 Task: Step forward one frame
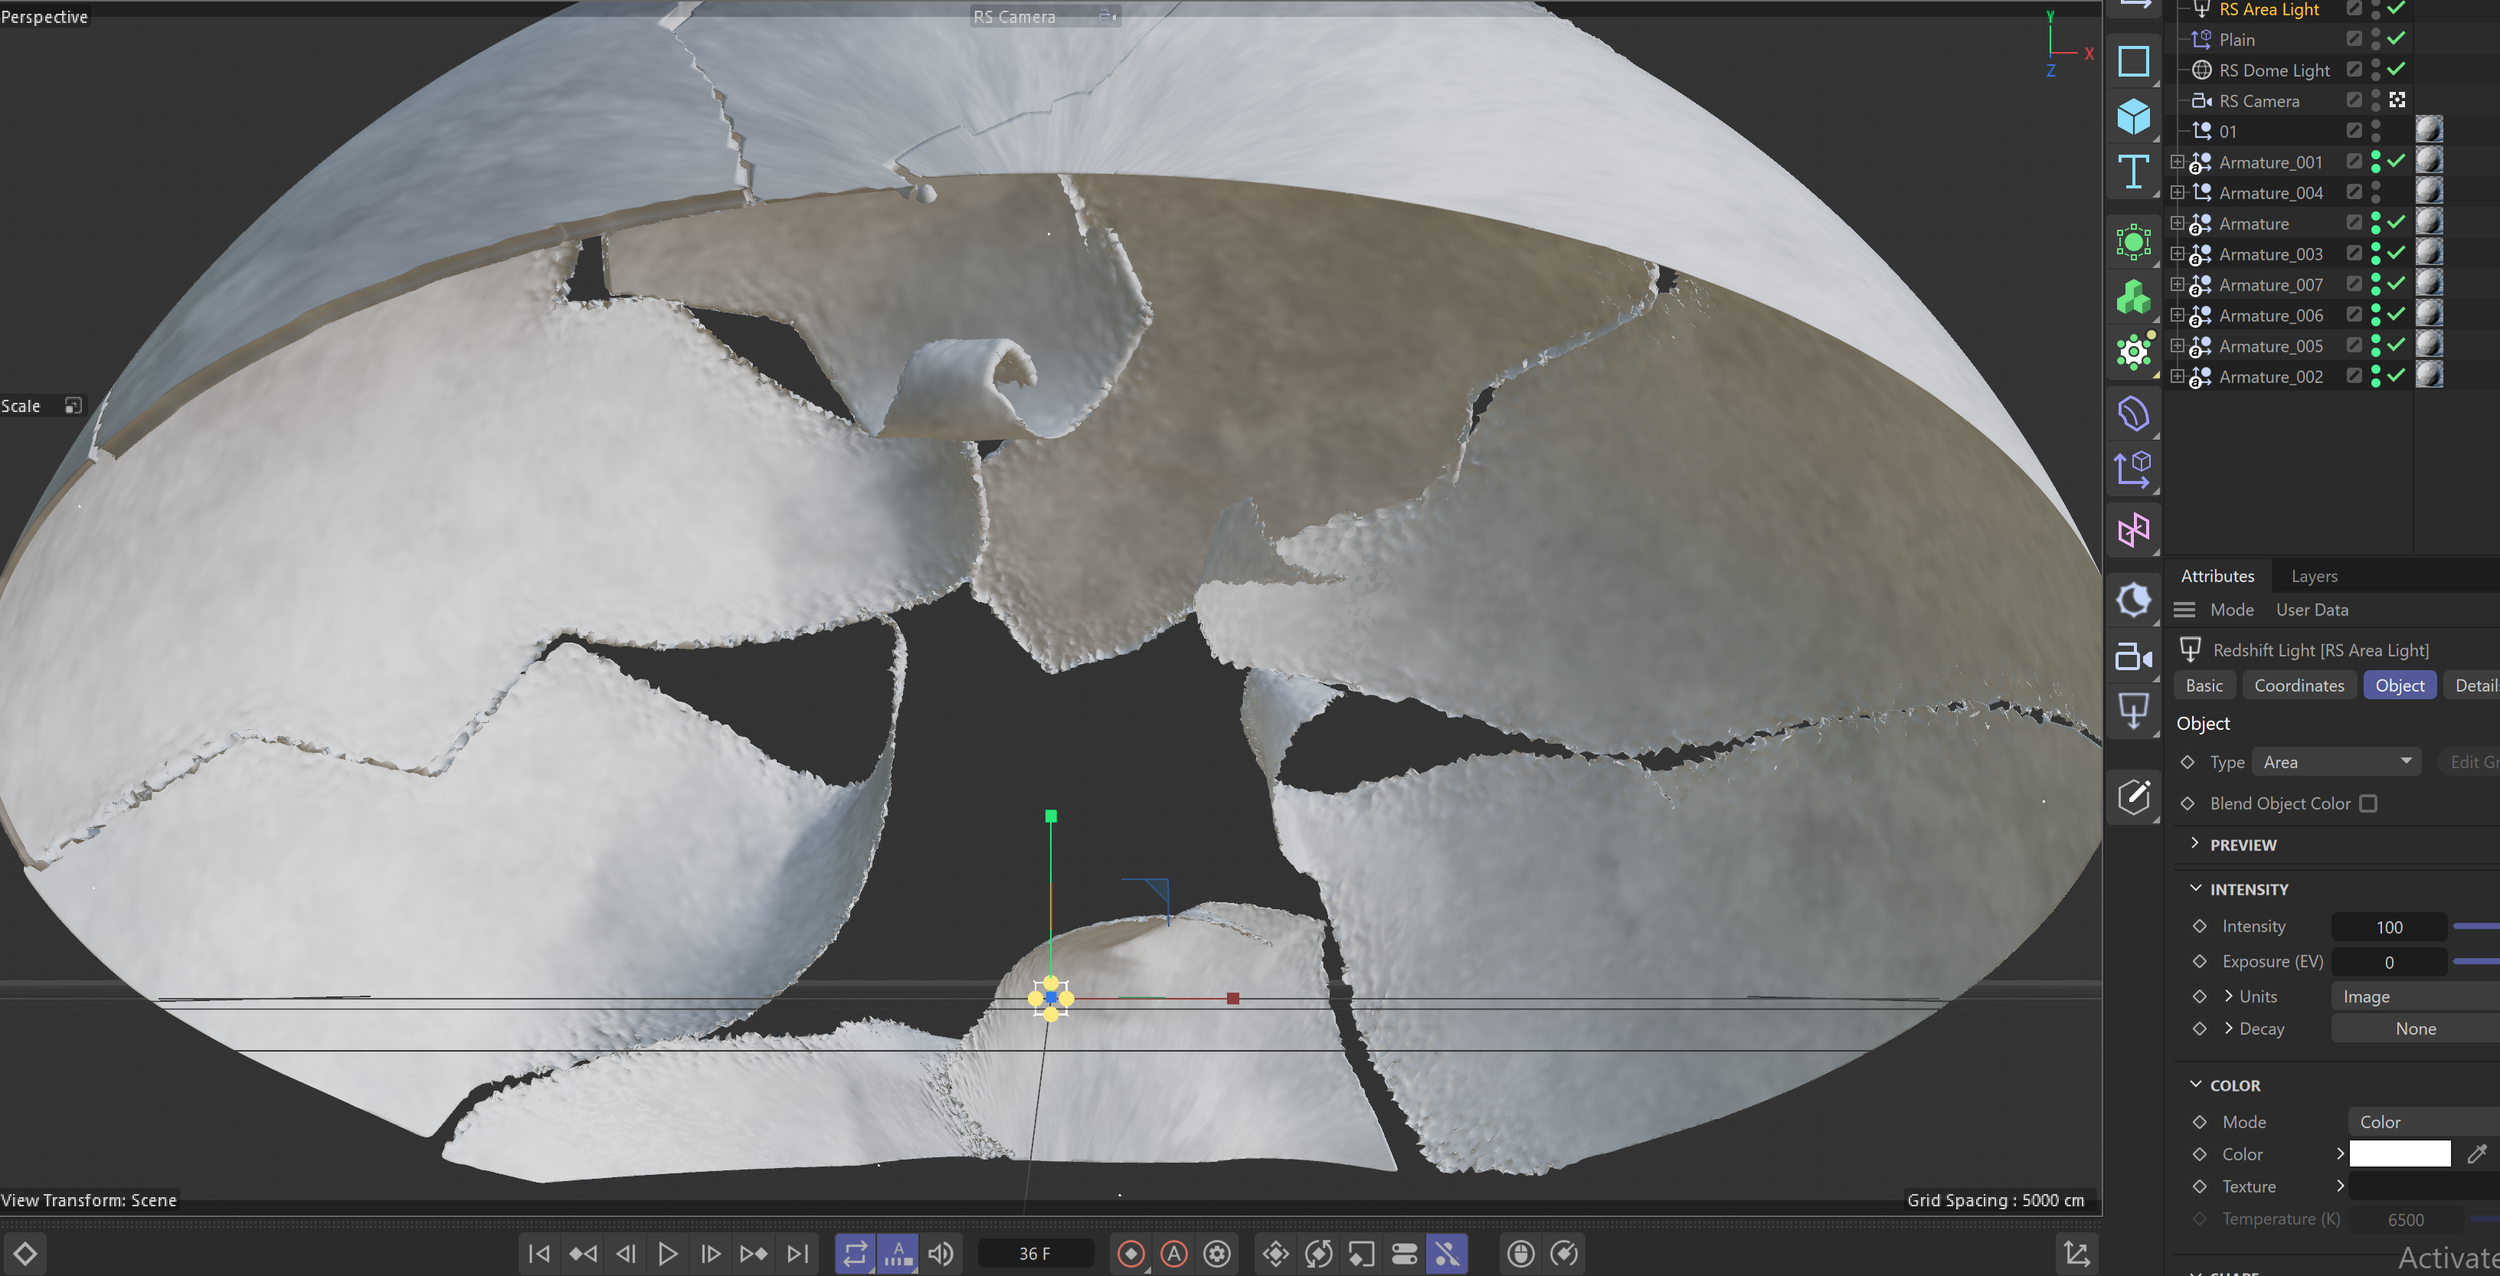tap(711, 1253)
